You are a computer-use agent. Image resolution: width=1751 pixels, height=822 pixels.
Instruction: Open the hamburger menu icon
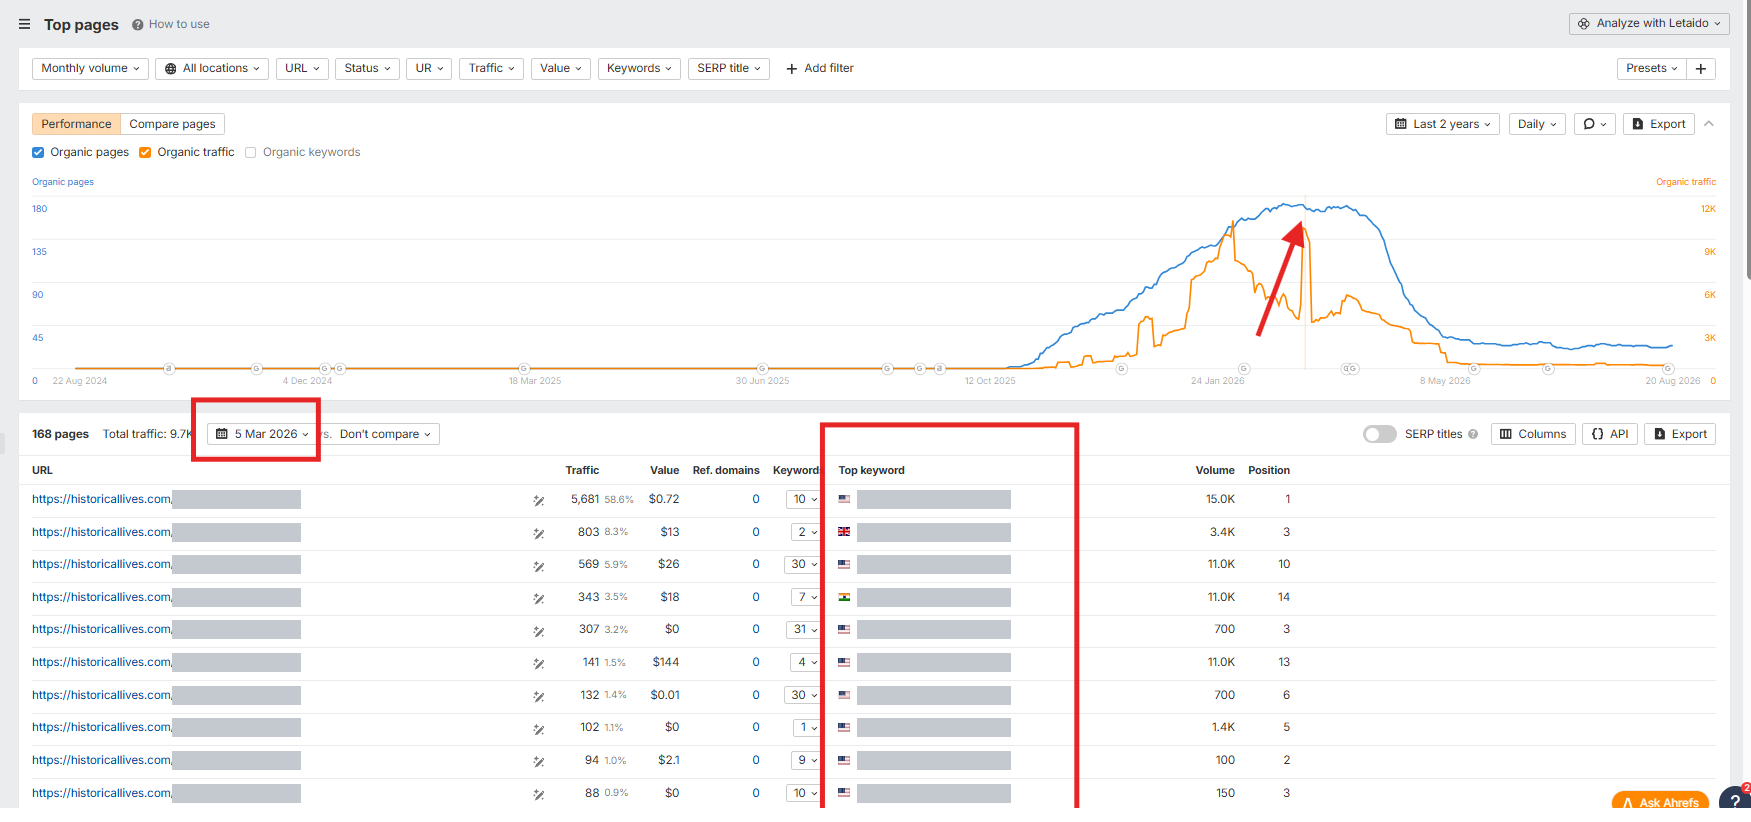coord(24,24)
